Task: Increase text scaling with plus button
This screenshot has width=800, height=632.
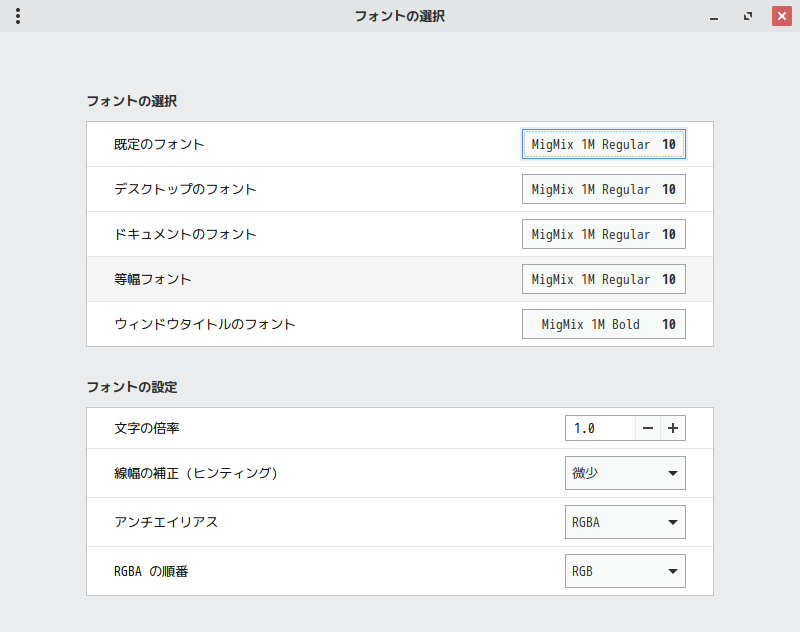Action: click(673, 428)
